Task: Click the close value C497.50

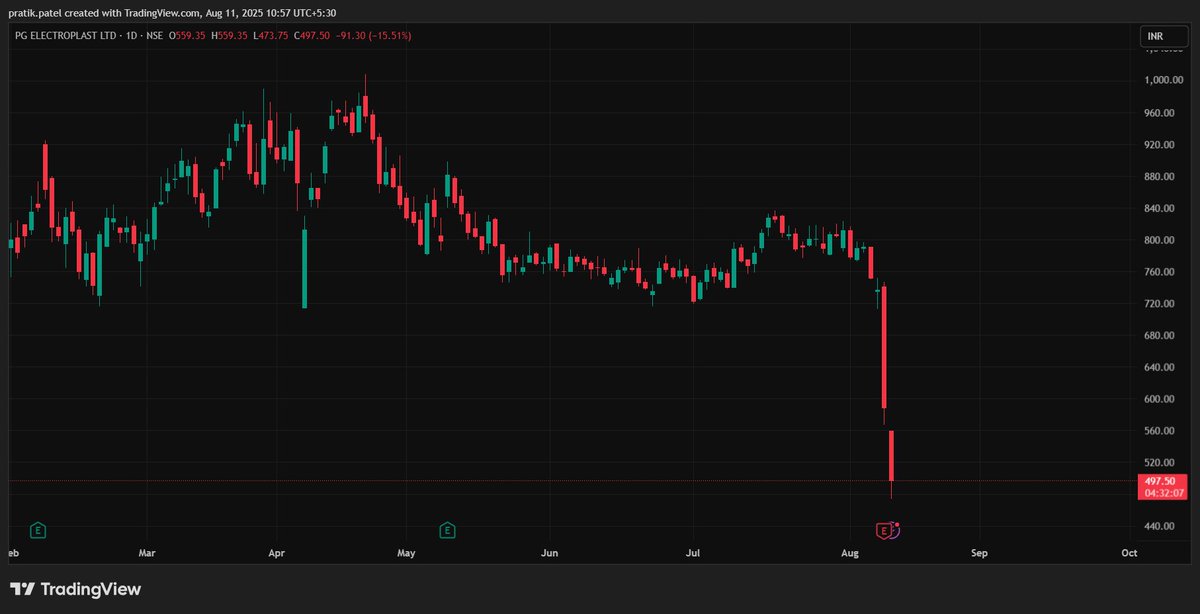Action: 313,36
